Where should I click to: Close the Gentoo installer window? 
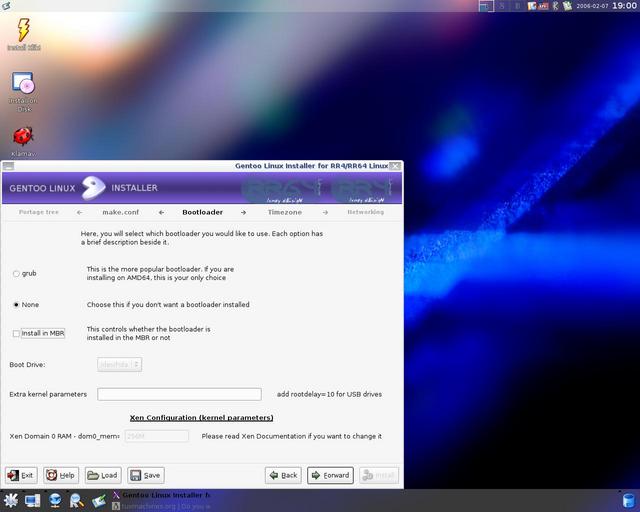point(396,166)
